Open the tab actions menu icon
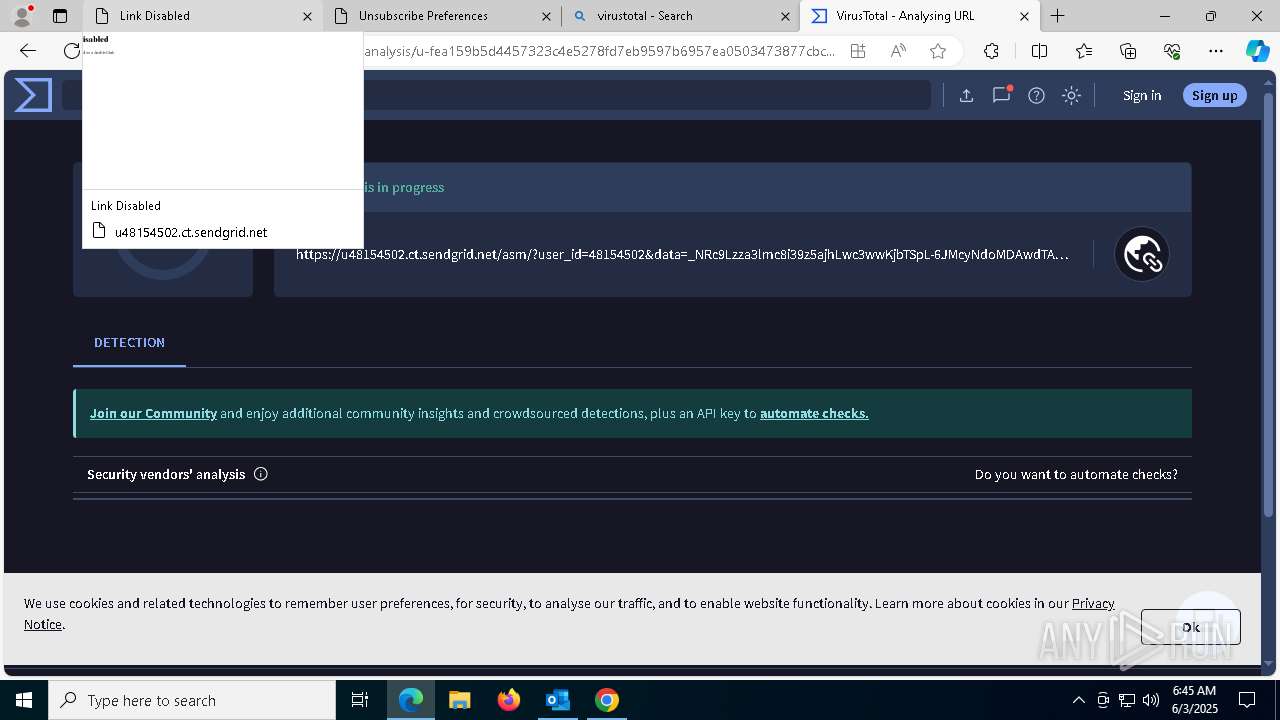Image resolution: width=1280 pixels, height=720 pixels. pos(60,16)
